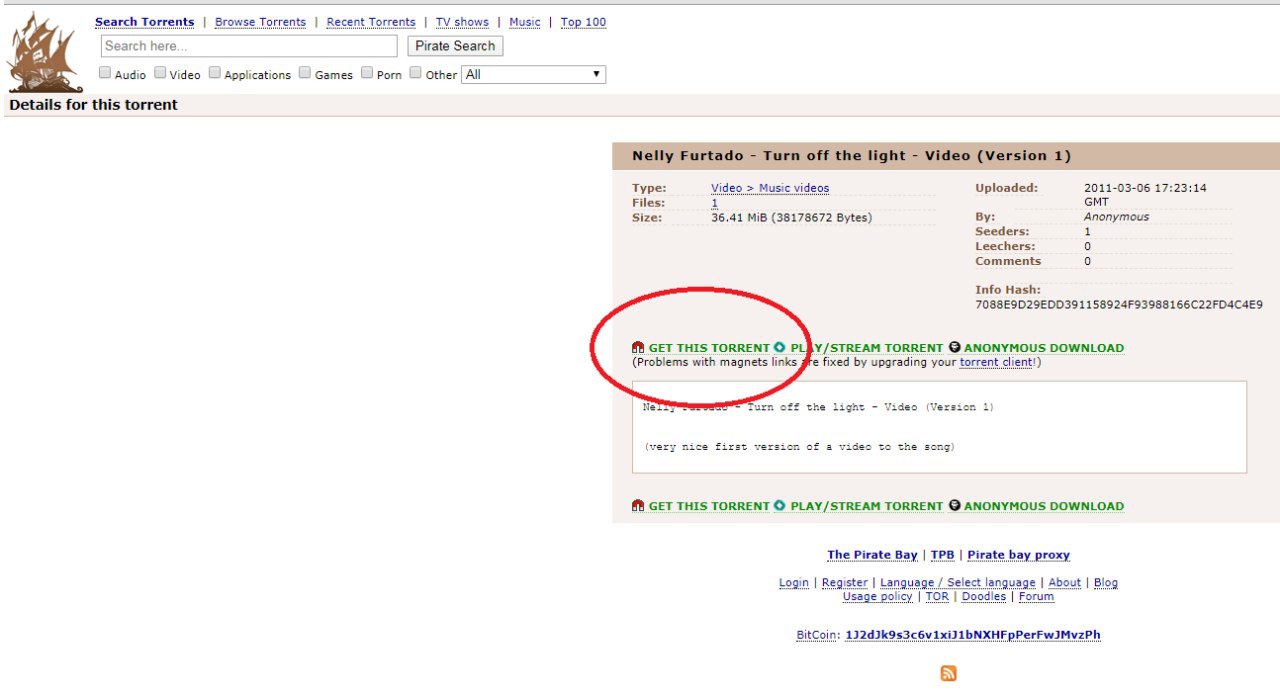This screenshot has width=1280, height=698.
Task: Open the Pirate bay proxy link
Action: click(x=1018, y=555)
